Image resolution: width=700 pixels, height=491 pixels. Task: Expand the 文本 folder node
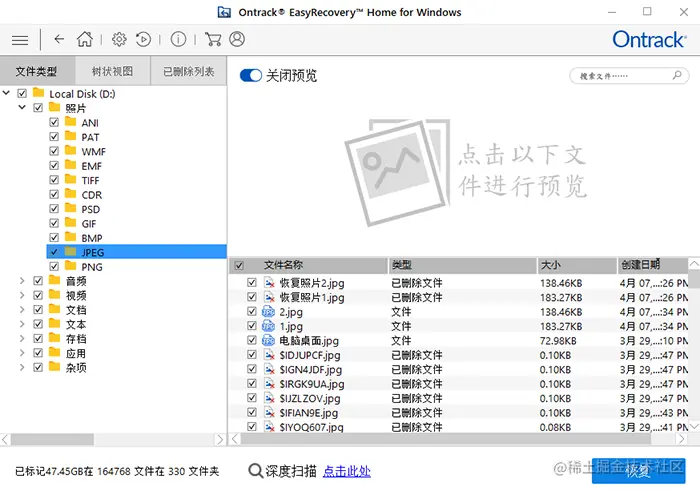pos(22,324)
